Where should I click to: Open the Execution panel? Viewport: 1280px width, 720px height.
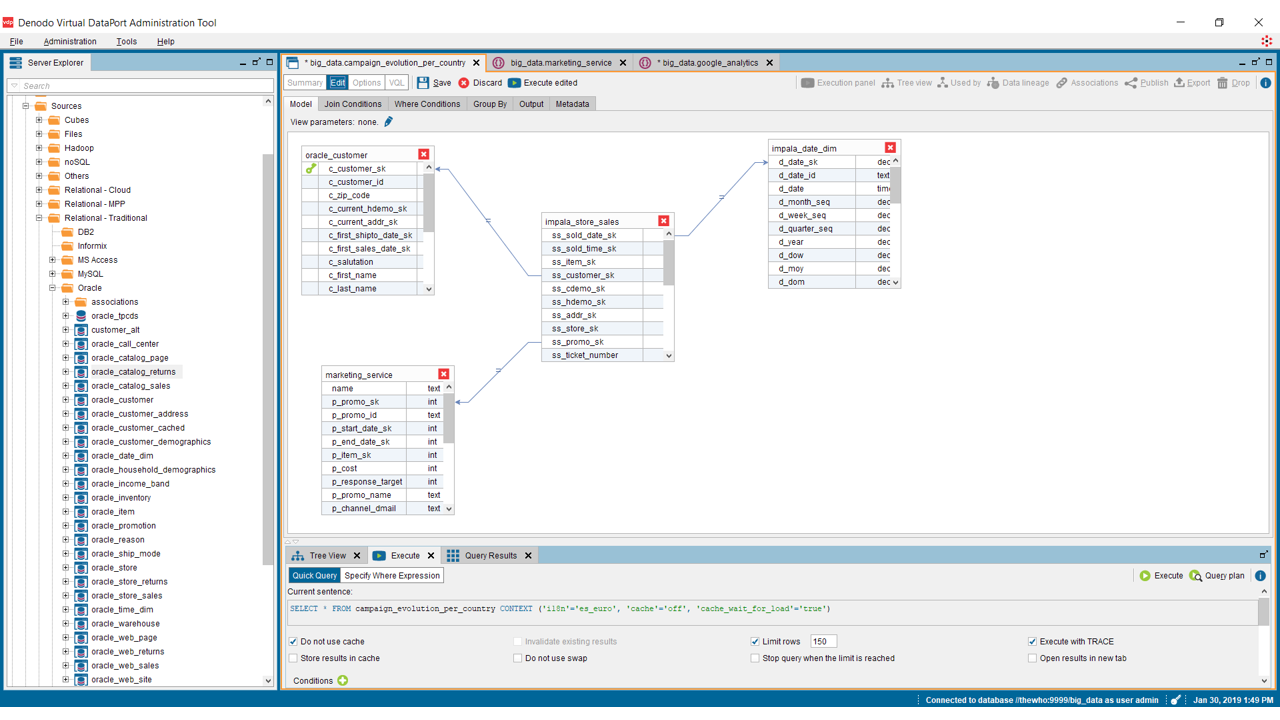pyautogui.click(x=838, y=83)
